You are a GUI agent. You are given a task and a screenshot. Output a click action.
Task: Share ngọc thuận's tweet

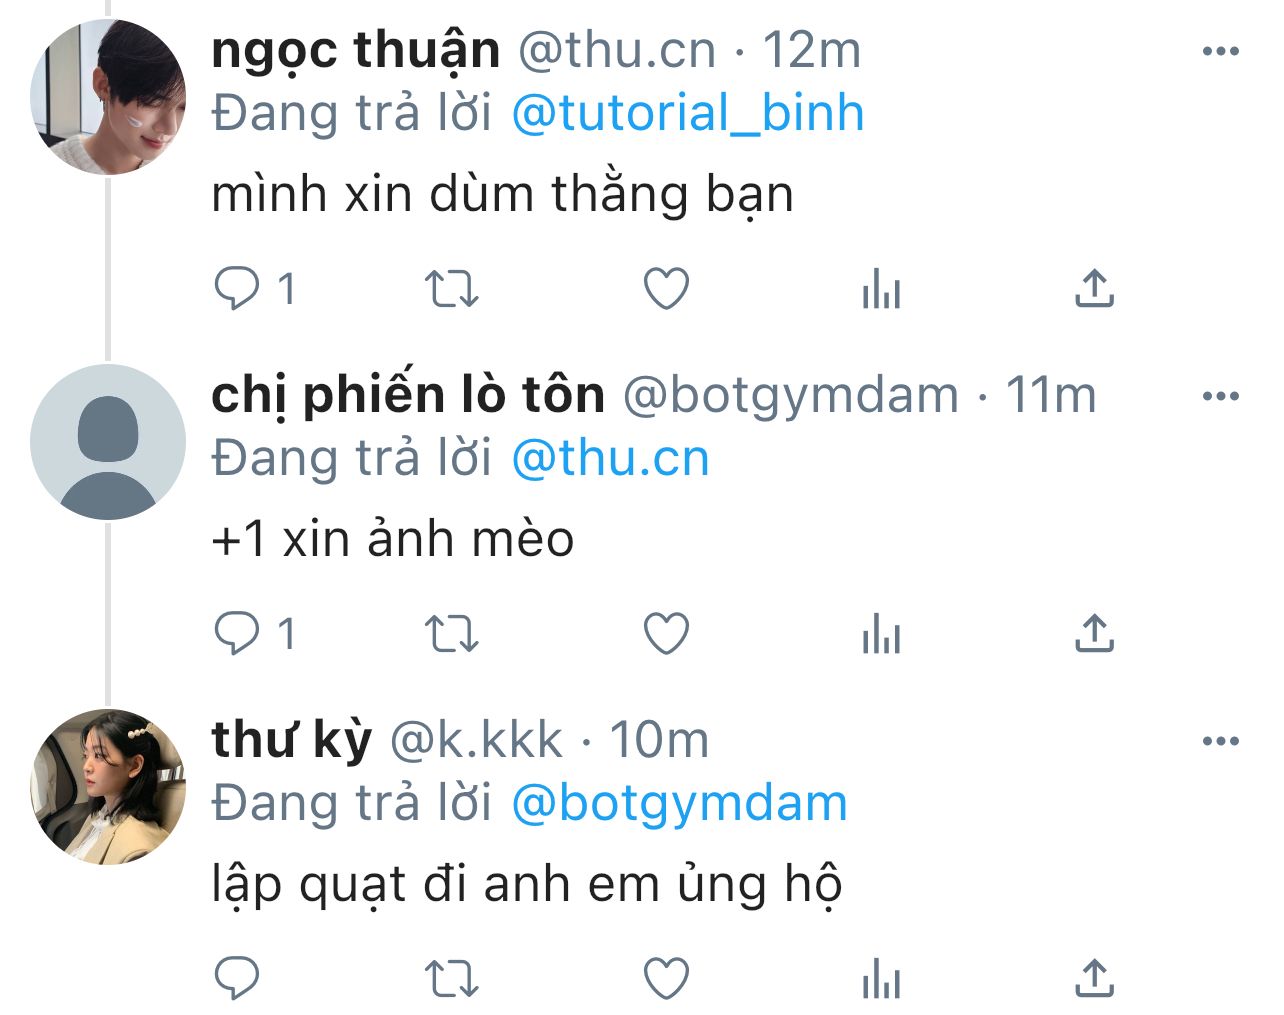[x=1095, y=289]
